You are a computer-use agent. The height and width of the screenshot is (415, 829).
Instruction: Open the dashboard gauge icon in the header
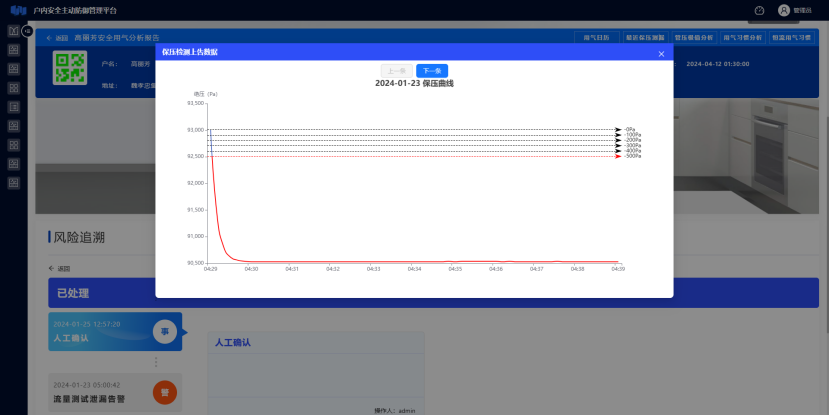click(x=760, y=10)
